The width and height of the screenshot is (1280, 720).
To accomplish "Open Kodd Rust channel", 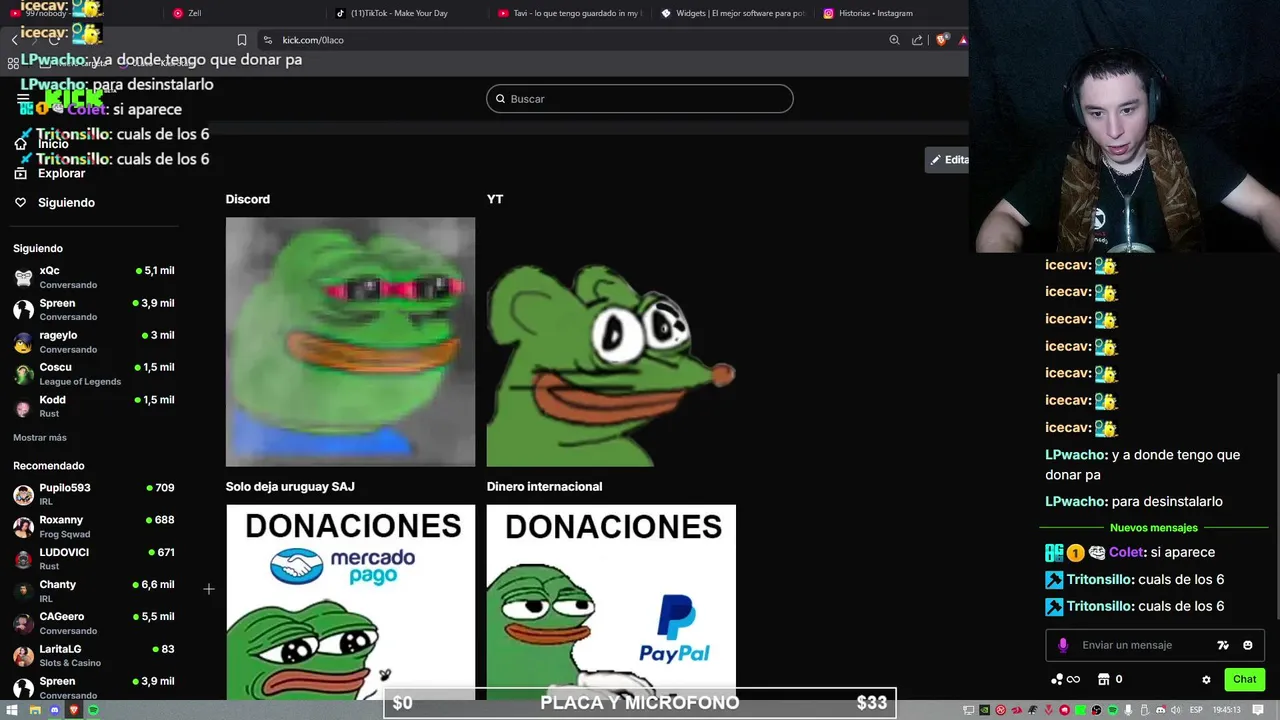I will [94, 406].
